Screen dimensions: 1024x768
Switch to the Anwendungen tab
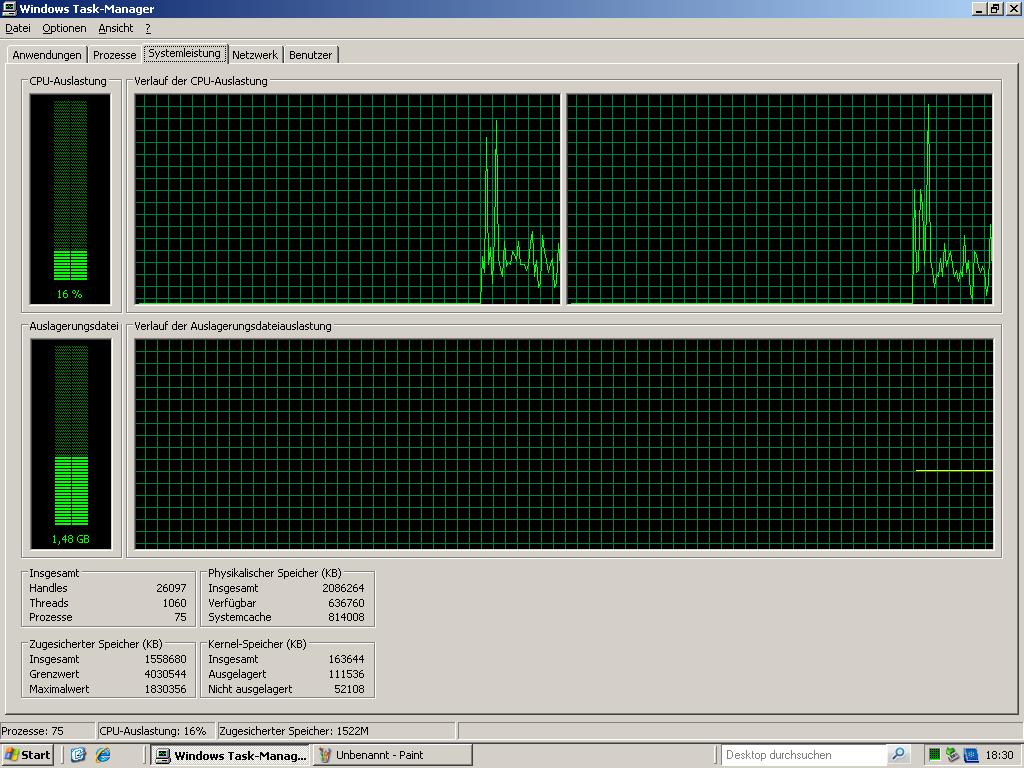pyautogui.click(x=47, y=55)
